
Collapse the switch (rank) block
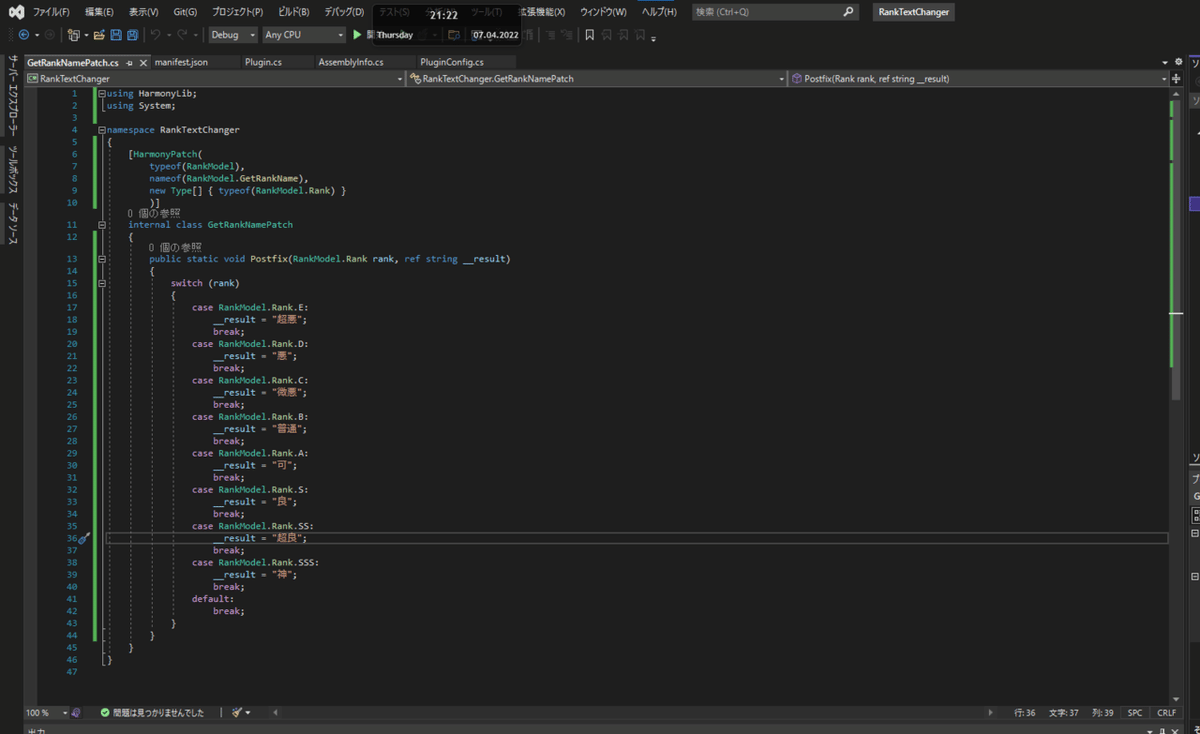pos(102,283)
